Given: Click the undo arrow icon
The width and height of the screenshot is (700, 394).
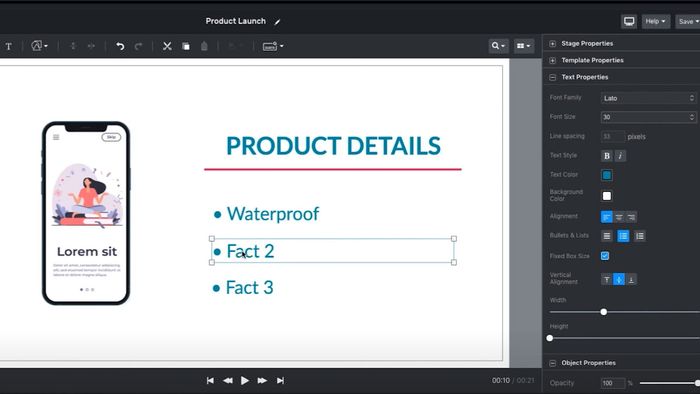Looking at the screenshot, I should [x=120, y=46].
